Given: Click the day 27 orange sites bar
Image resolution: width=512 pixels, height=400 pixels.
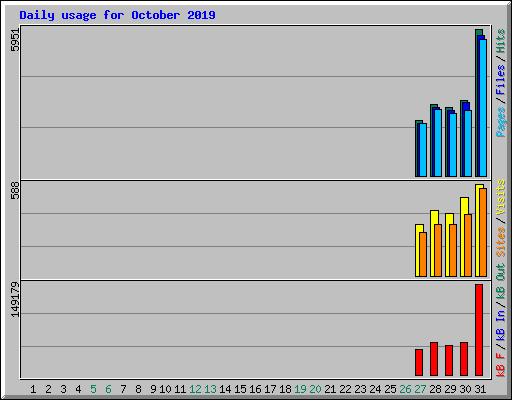Looking at the screenshot, I should [x=423, y=254].
